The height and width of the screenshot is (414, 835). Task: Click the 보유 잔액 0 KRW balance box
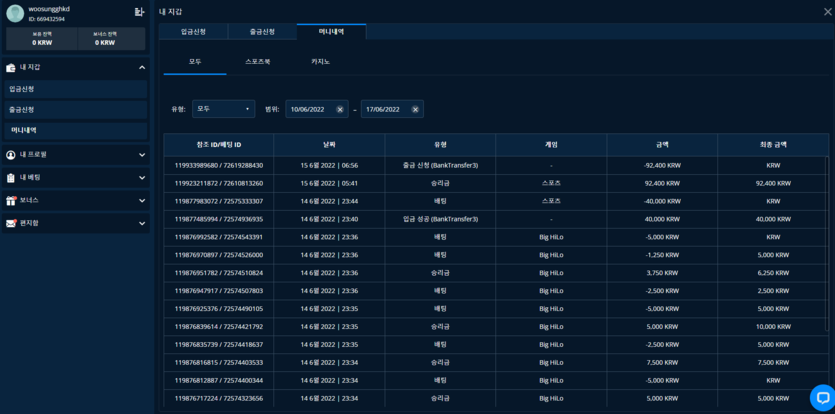tap(42, 39)
